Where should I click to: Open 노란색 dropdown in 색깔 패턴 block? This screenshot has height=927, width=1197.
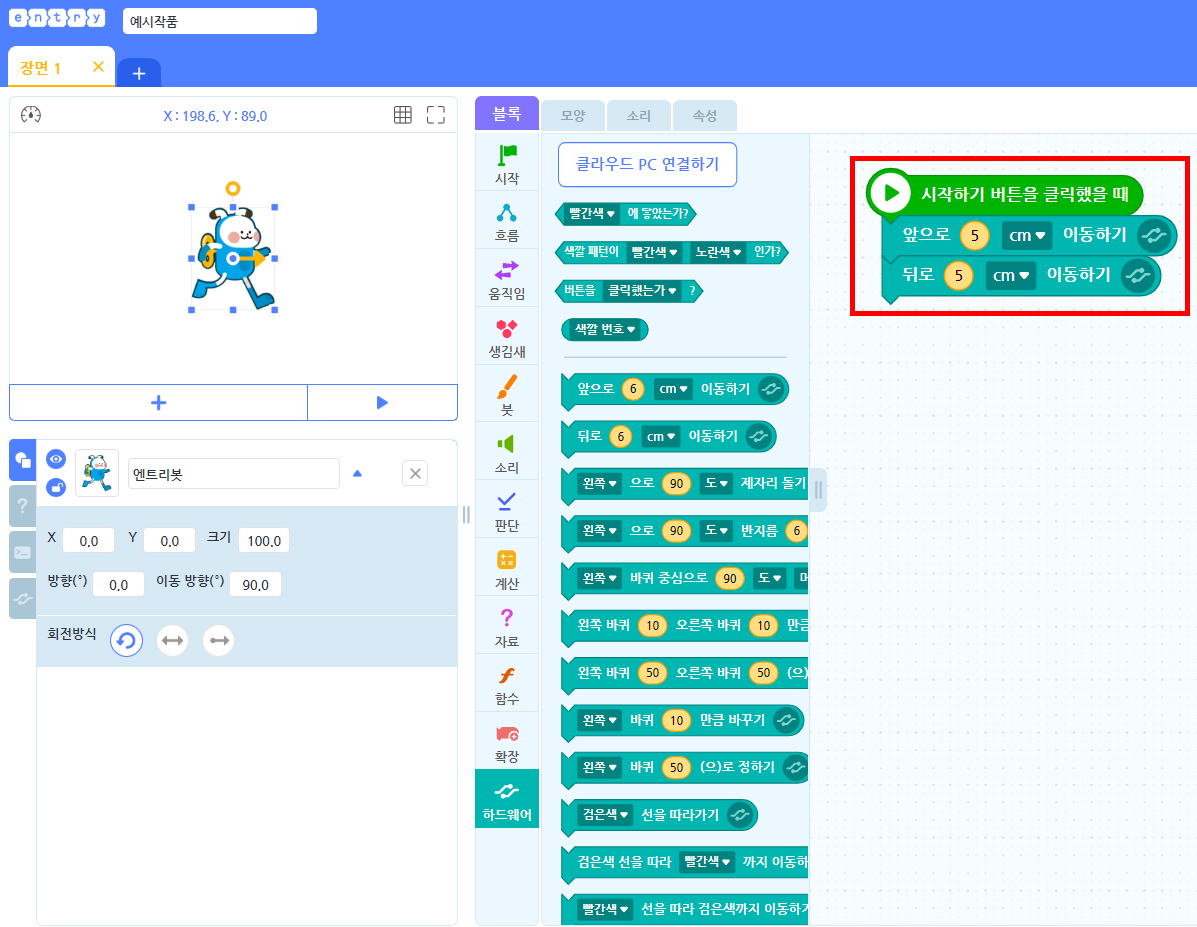click(718, 252)
